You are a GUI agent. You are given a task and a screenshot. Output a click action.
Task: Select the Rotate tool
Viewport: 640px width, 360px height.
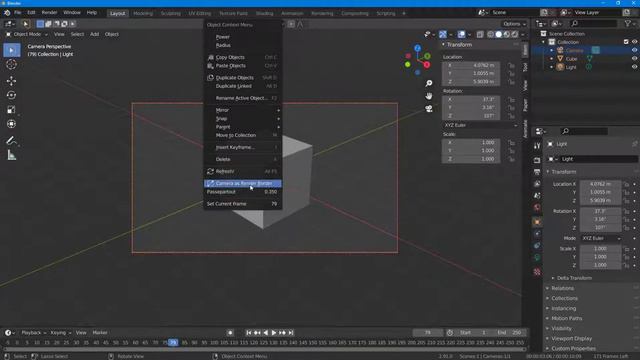coord(11,95)
